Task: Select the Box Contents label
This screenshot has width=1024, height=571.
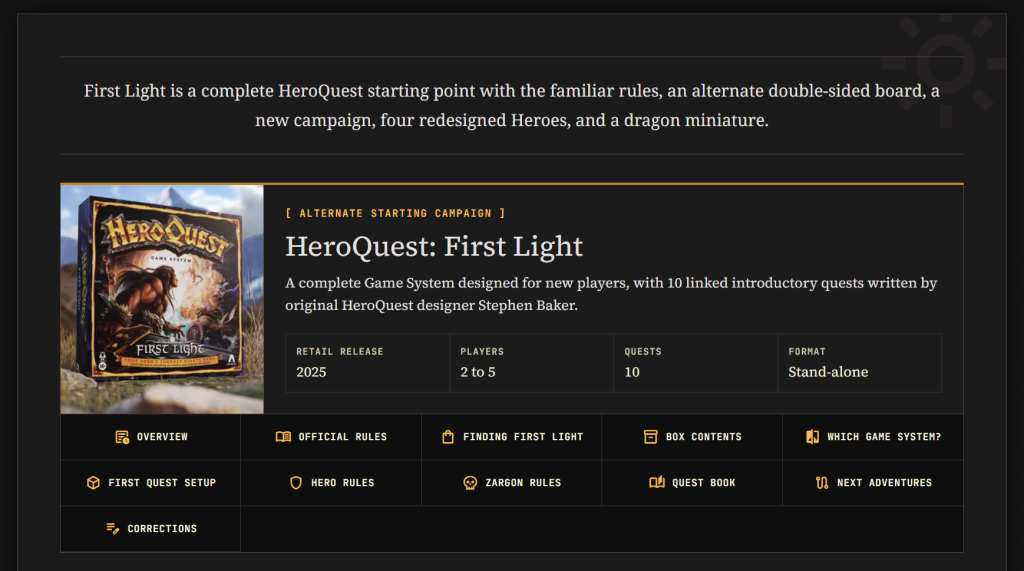Action: point(704,437)
